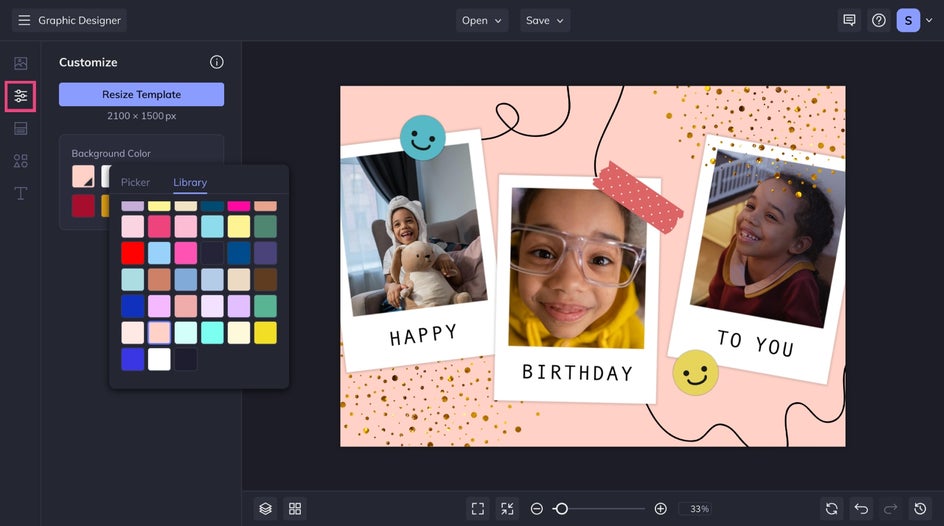Click the current background color swatch with corner triangle
Screen dimensions: 944x526
[x=83, y=176]
